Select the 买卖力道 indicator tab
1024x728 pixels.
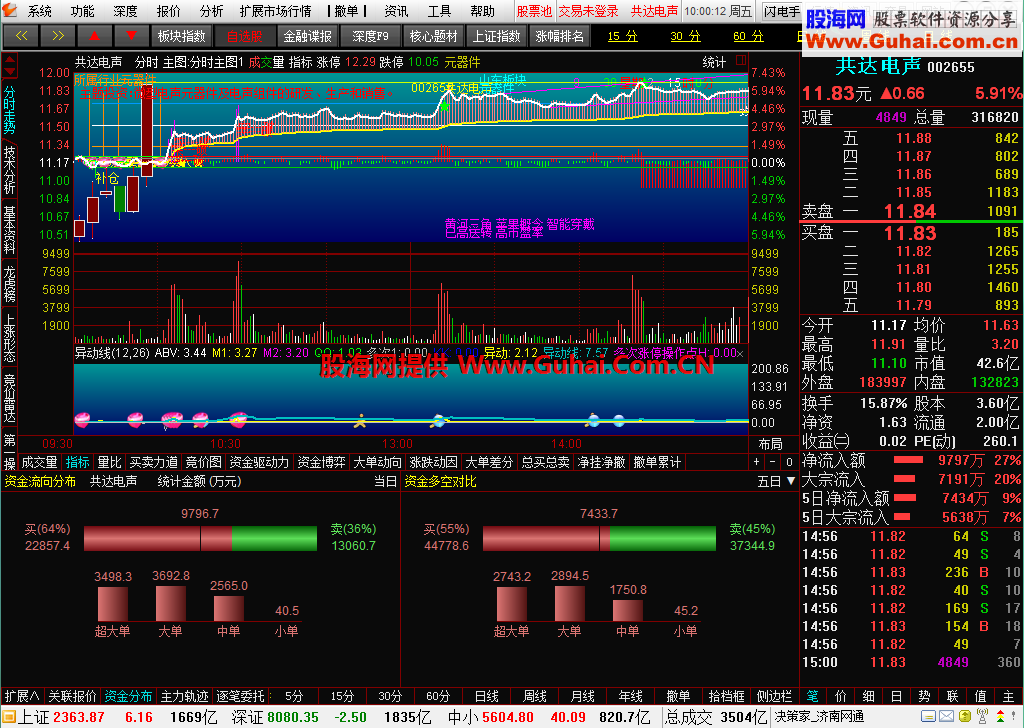pos(153,462)
